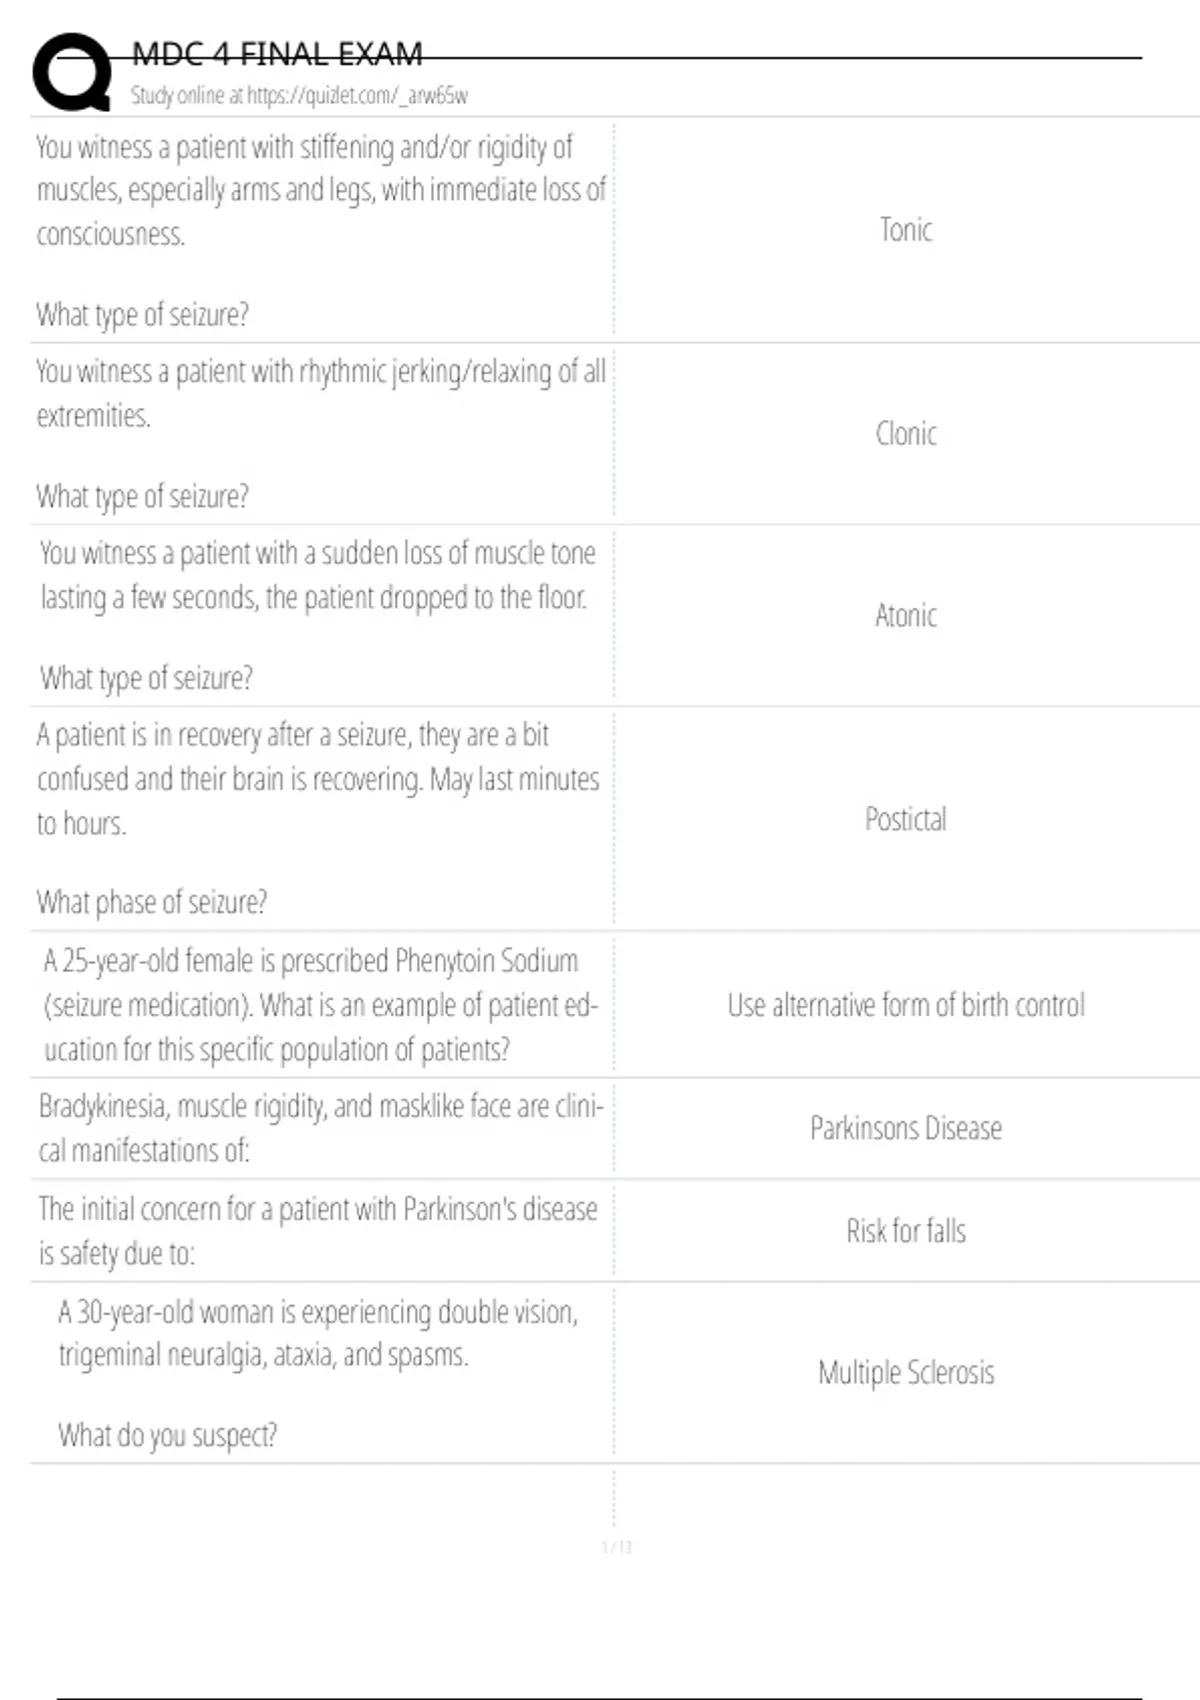Click the Bradykinesia clinical manifestations question
Image resolution: width=1200 pixels, height=1700 pixels.
tap(320, 1128)
